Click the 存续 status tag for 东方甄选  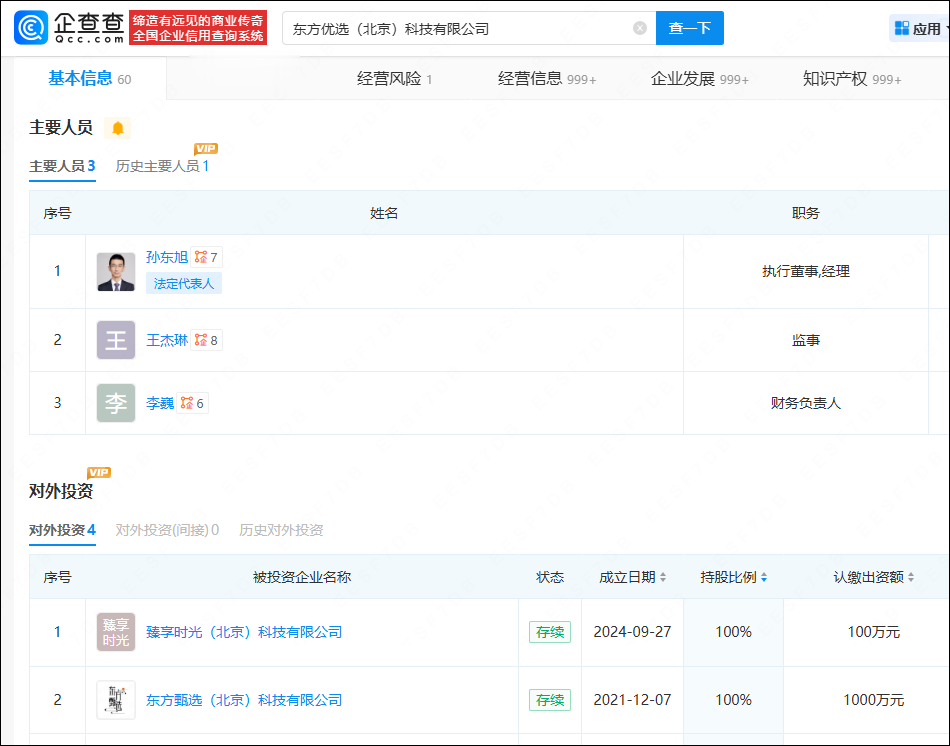click(550, 700)
